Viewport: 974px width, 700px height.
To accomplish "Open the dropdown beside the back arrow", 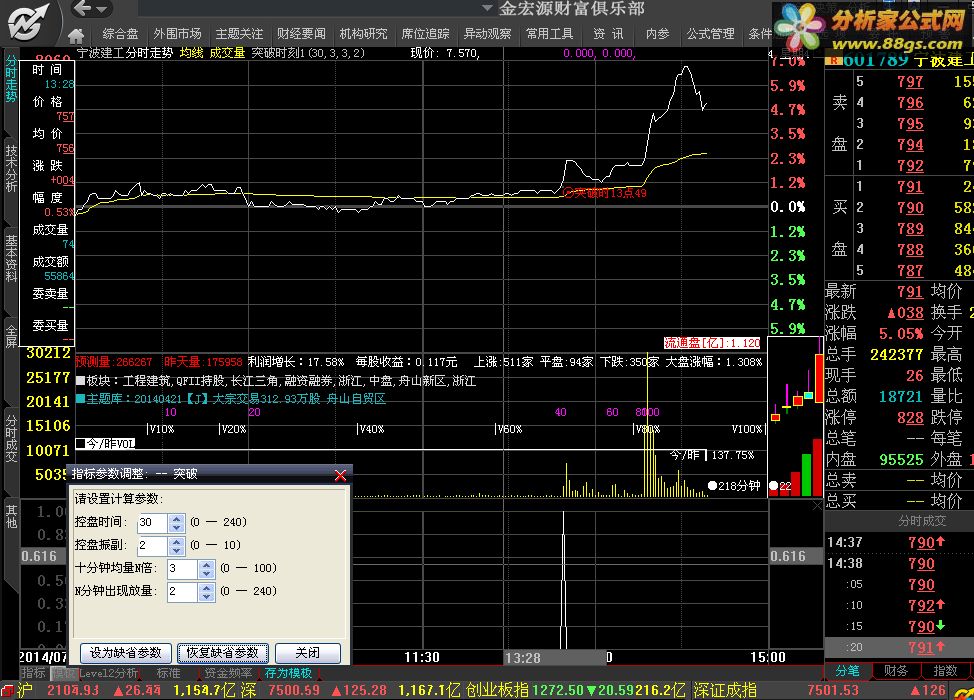I will pyautogui.click(x=101, y=9).
